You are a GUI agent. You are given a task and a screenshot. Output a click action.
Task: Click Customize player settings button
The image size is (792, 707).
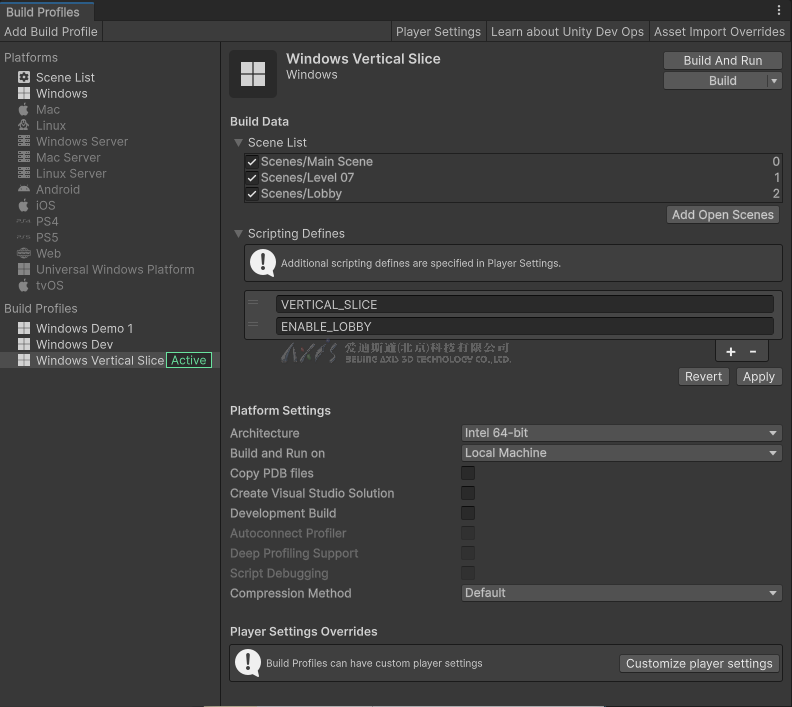tap(699, 663)
